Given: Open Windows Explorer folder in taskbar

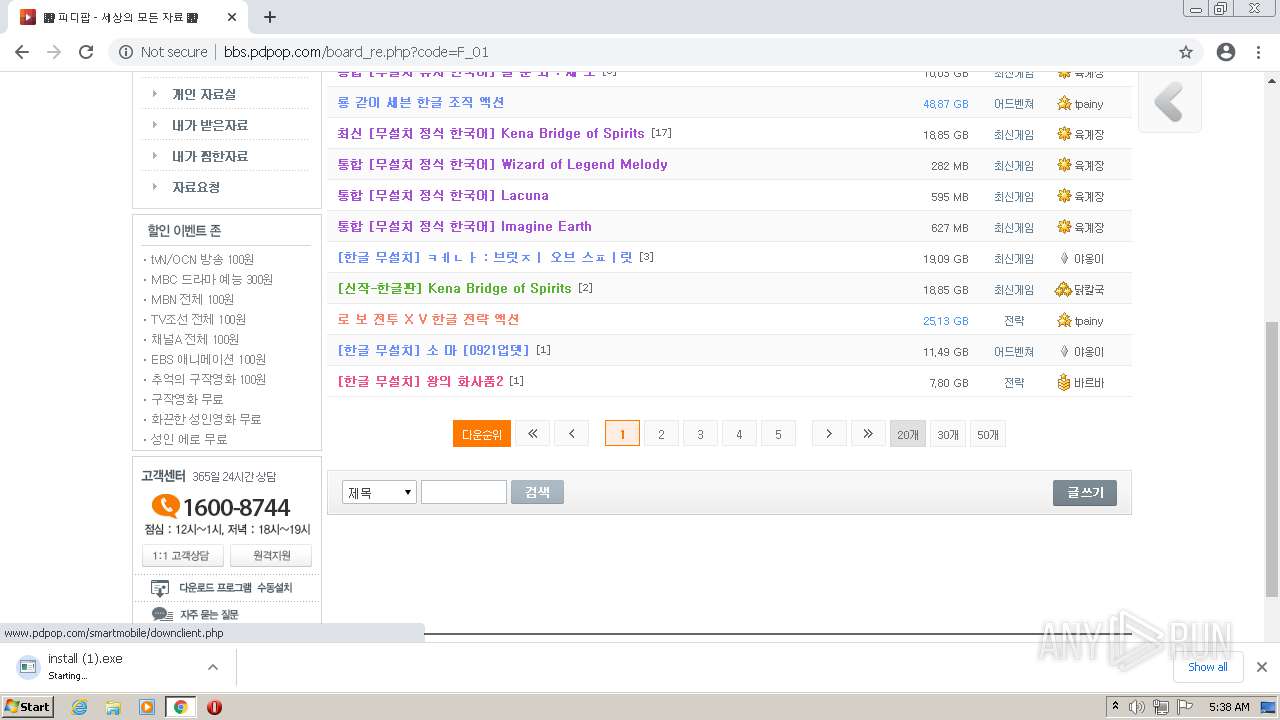Looking at the screenshot, I should [x=113, y=707].
